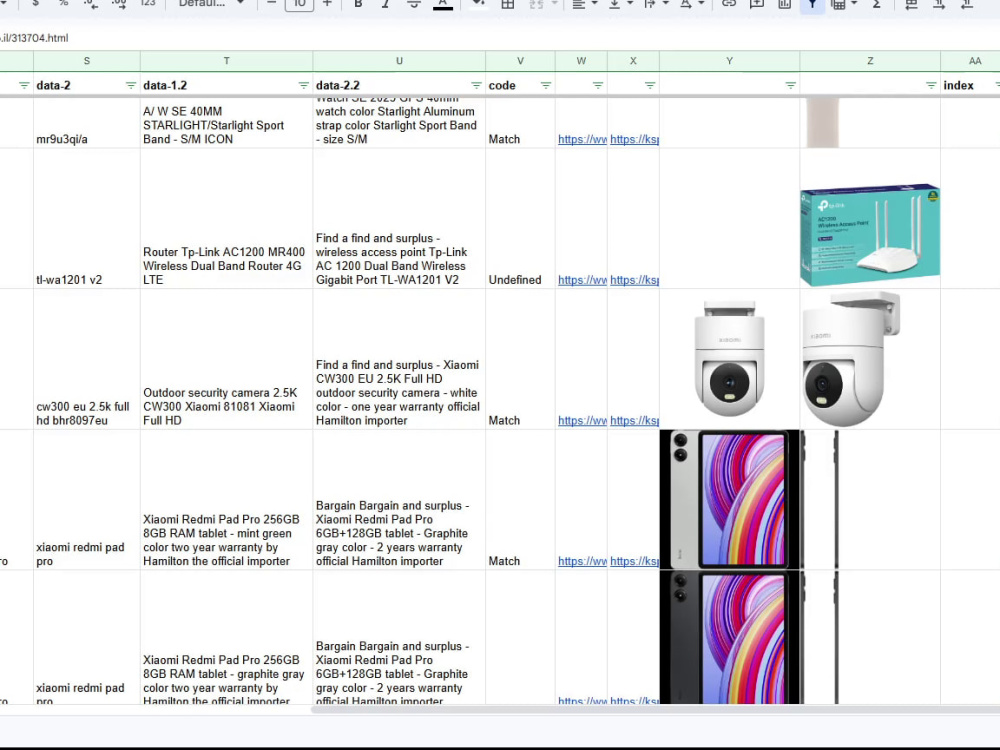
Task: Open column W link in mint green tablet row
Action: 582,561
